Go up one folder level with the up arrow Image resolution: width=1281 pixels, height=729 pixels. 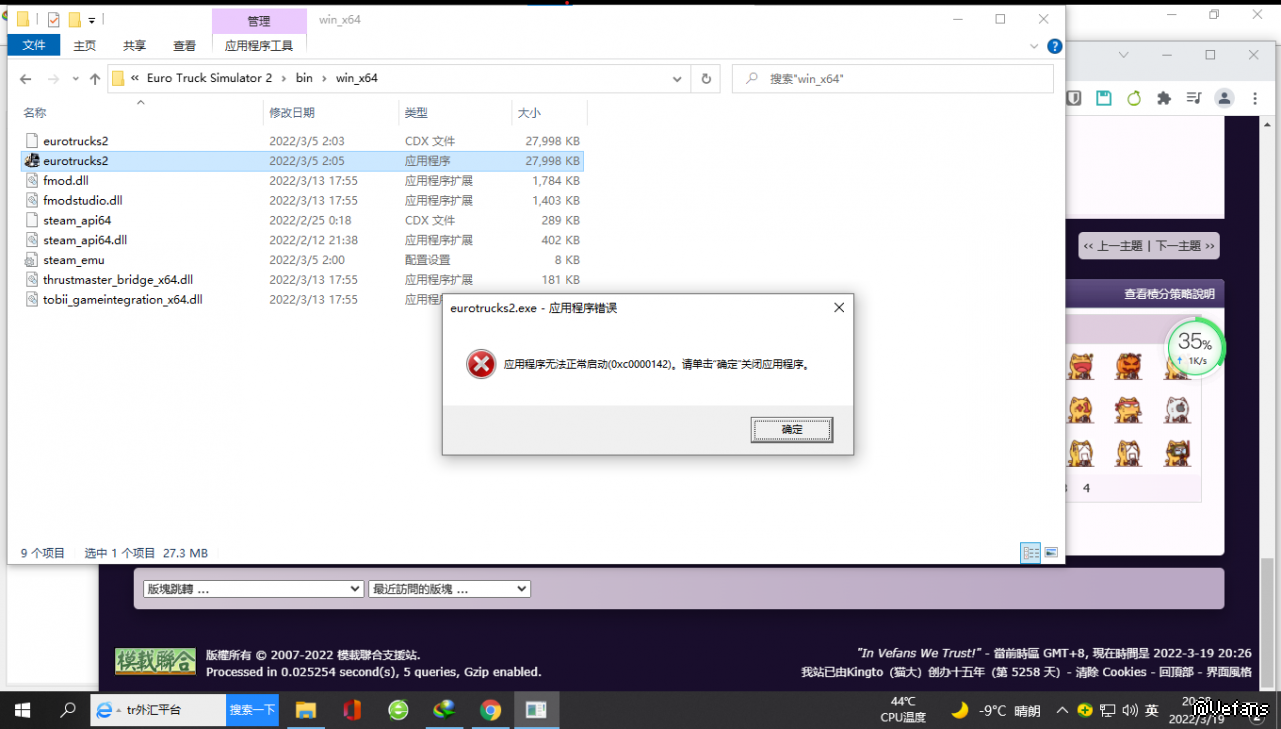95,79
